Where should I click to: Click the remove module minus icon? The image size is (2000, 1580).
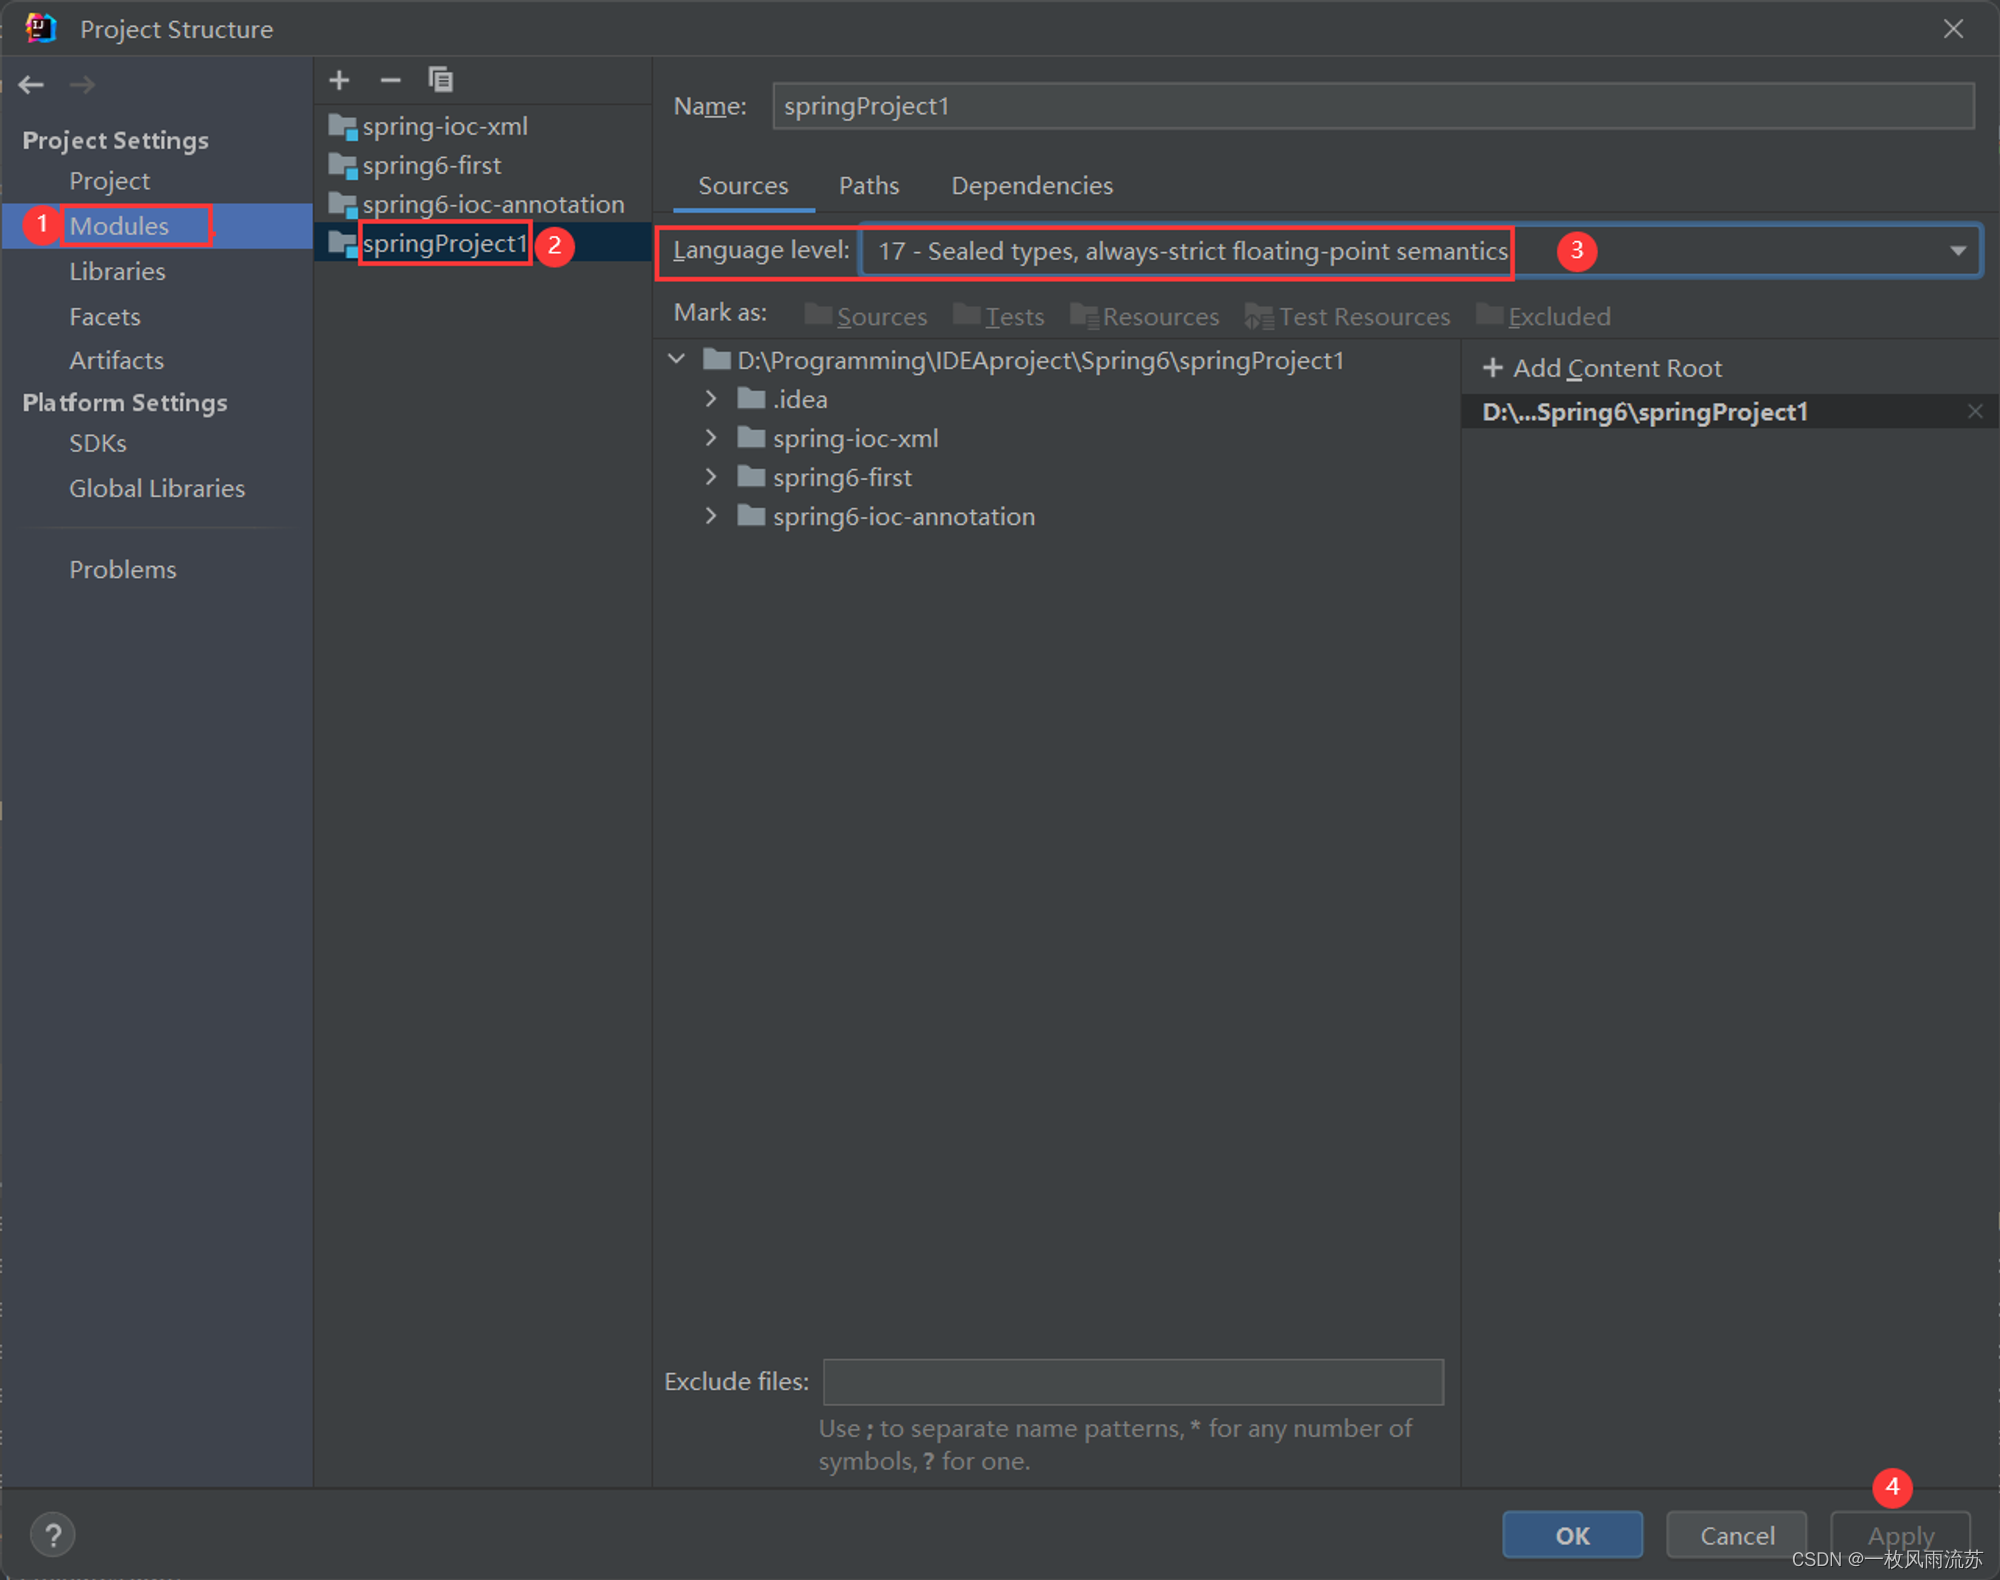point(390,80)
